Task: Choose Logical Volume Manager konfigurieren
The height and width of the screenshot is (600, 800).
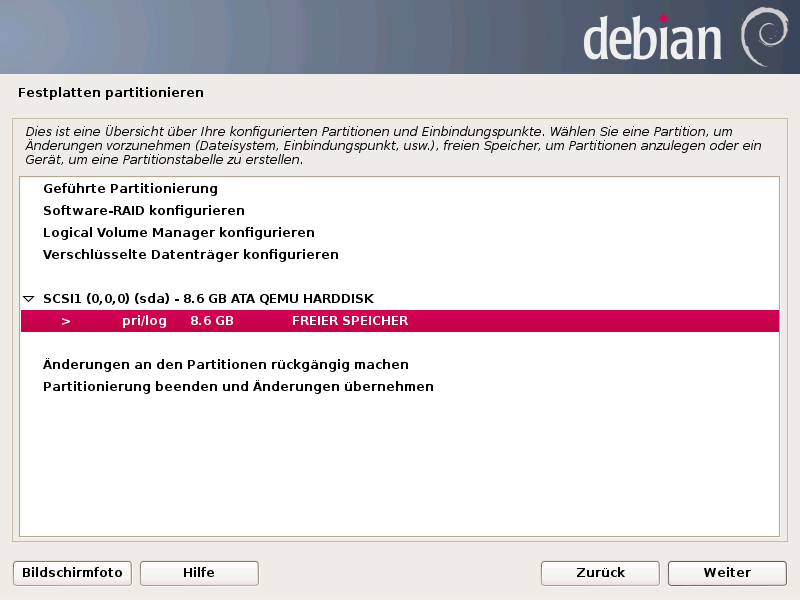Action: tap(179, 233)
